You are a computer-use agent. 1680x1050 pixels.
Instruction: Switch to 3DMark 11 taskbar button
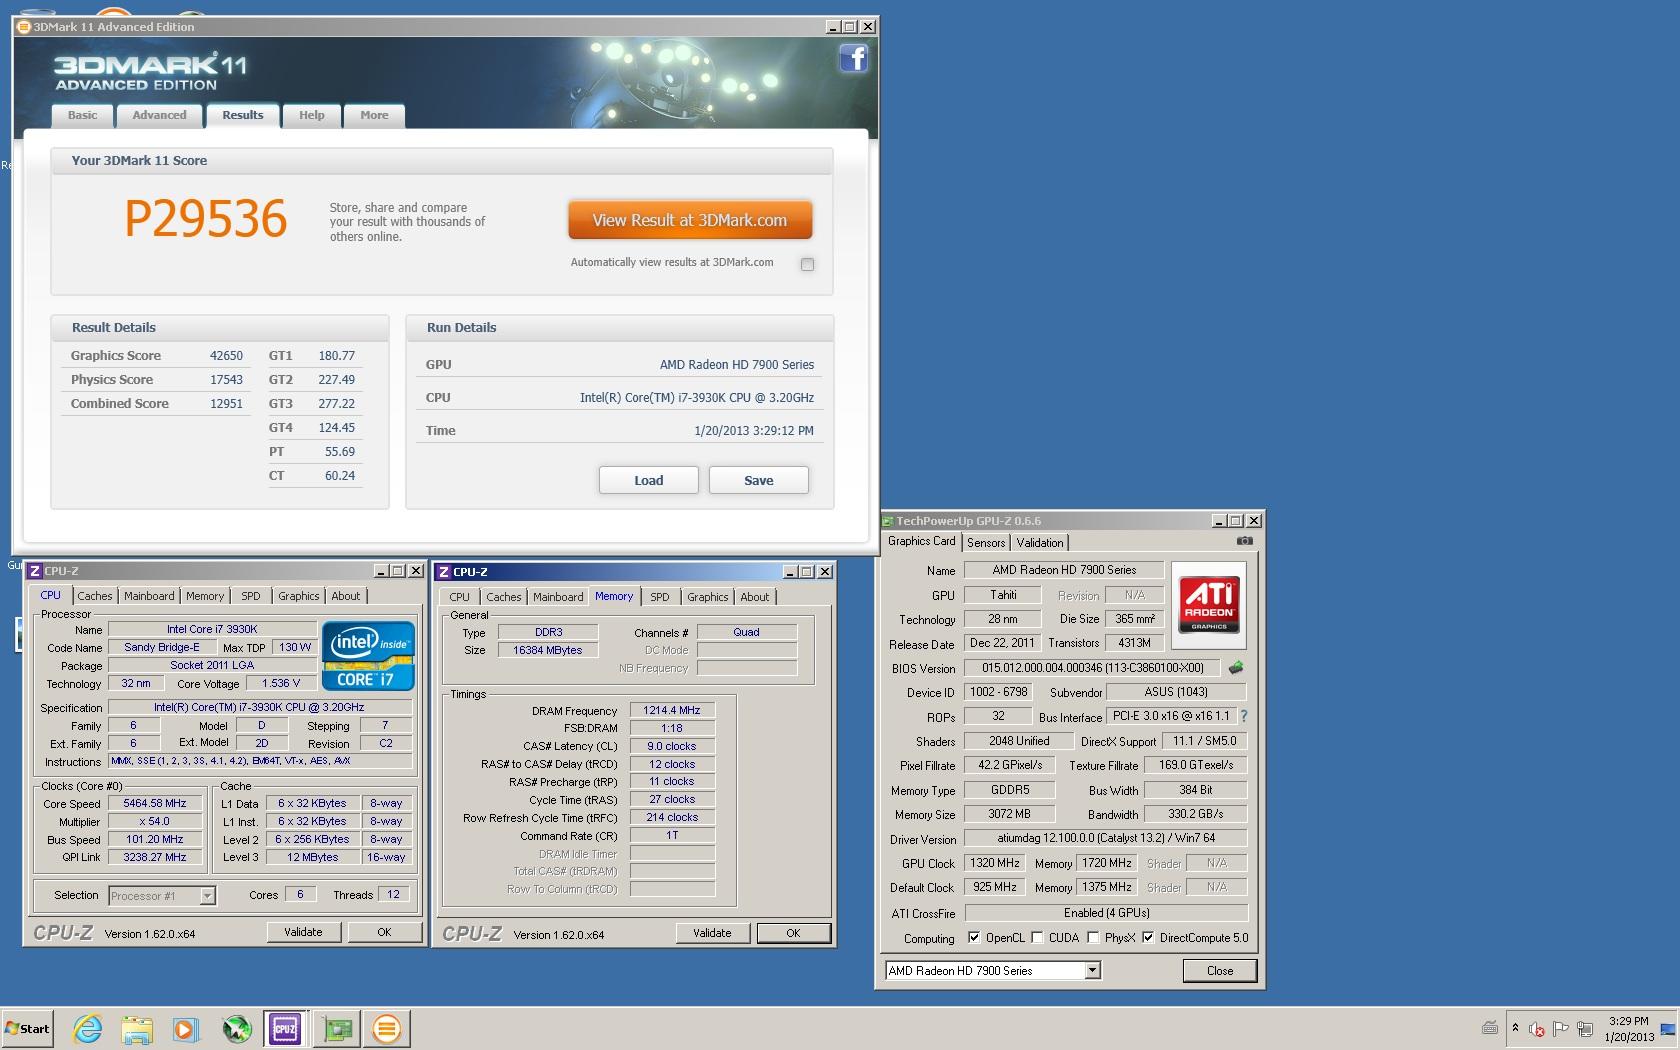[x=387, y=1028]
